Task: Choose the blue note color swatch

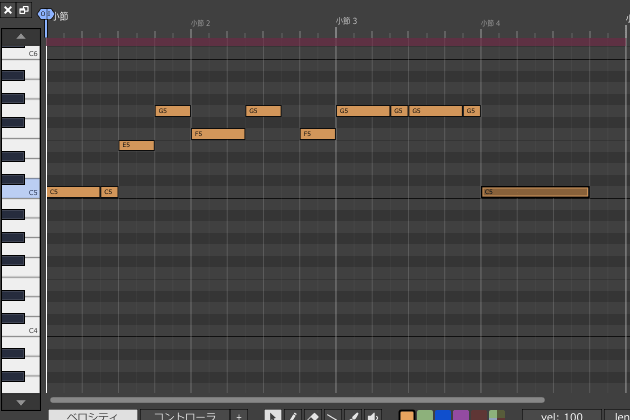Action: coord(443,415)
